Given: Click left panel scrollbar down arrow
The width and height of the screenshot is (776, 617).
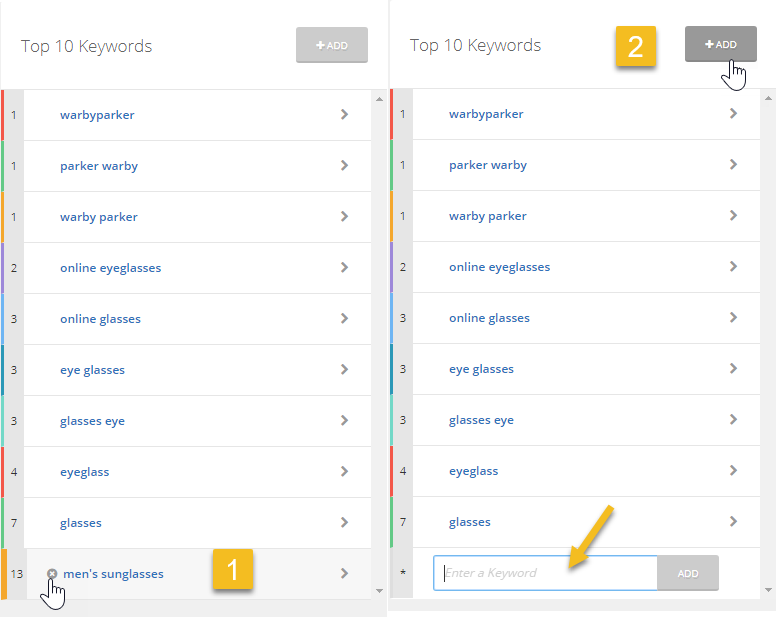Looking at the screenshot, I should point(379,590).
